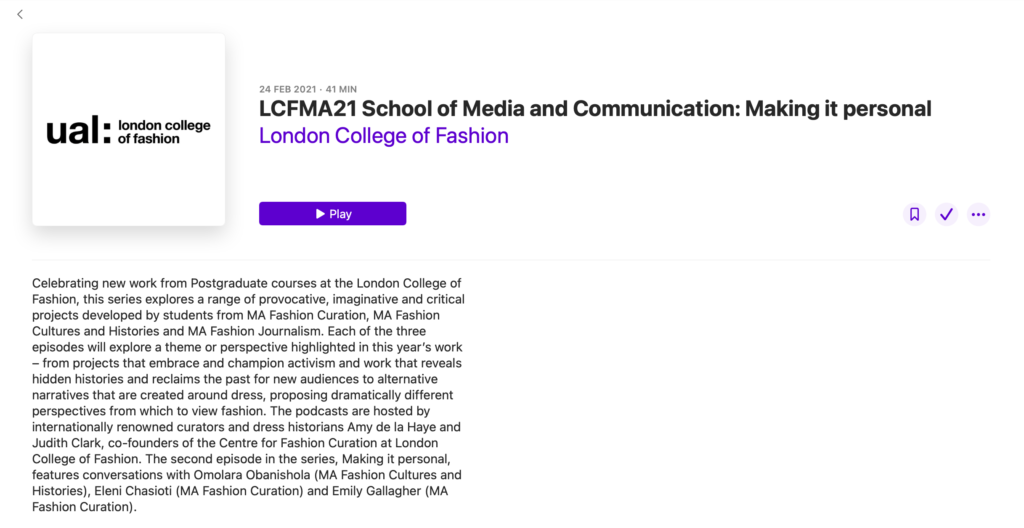Click 'london college of fashion' text in artwork
This screenshot has width=1024, height=528.
click(163, 132)
